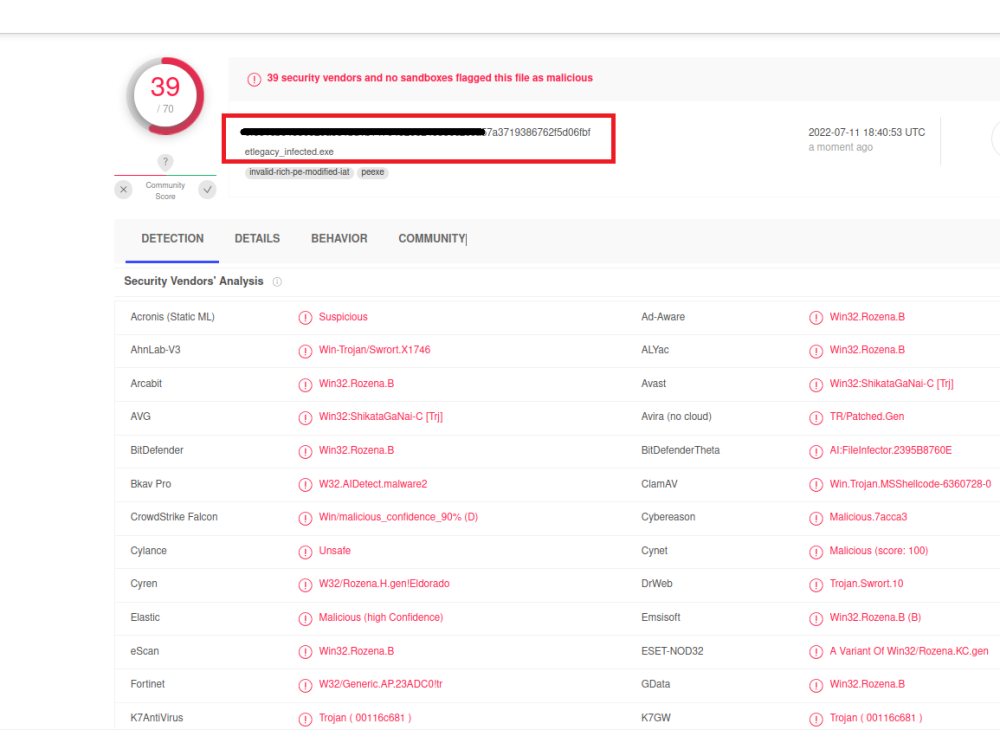Click the Security Vendors' Analysis heading

pyautogui.click(x=193, y=281)
